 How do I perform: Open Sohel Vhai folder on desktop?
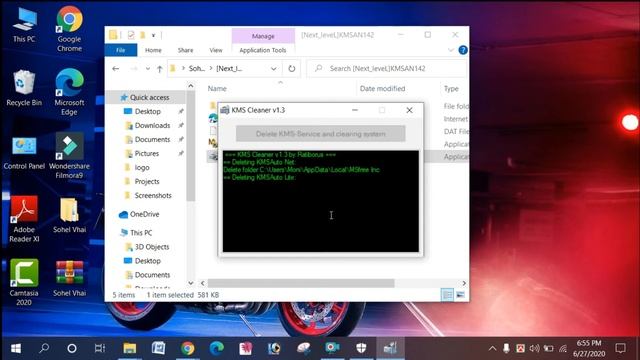click(x=69, y=215)
